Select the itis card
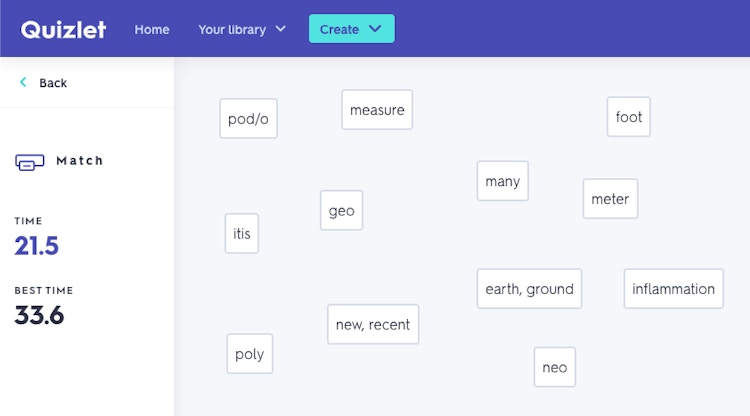The width and height of the screenshot is (750, 416). (x=242, y=233)
